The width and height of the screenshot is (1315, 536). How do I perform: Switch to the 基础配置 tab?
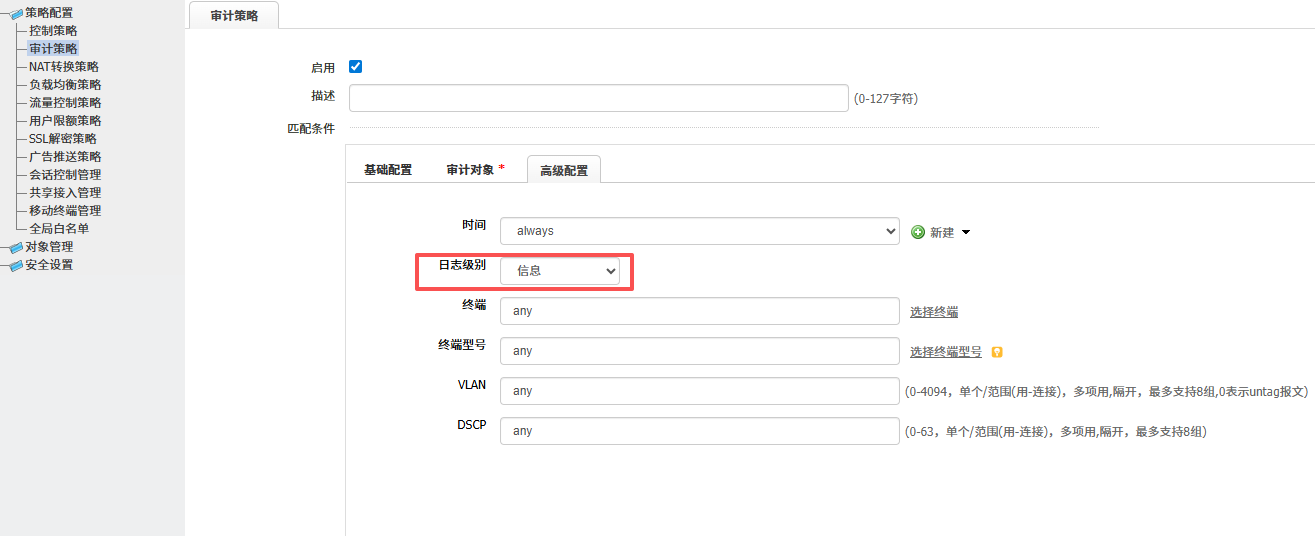point(388,170)
